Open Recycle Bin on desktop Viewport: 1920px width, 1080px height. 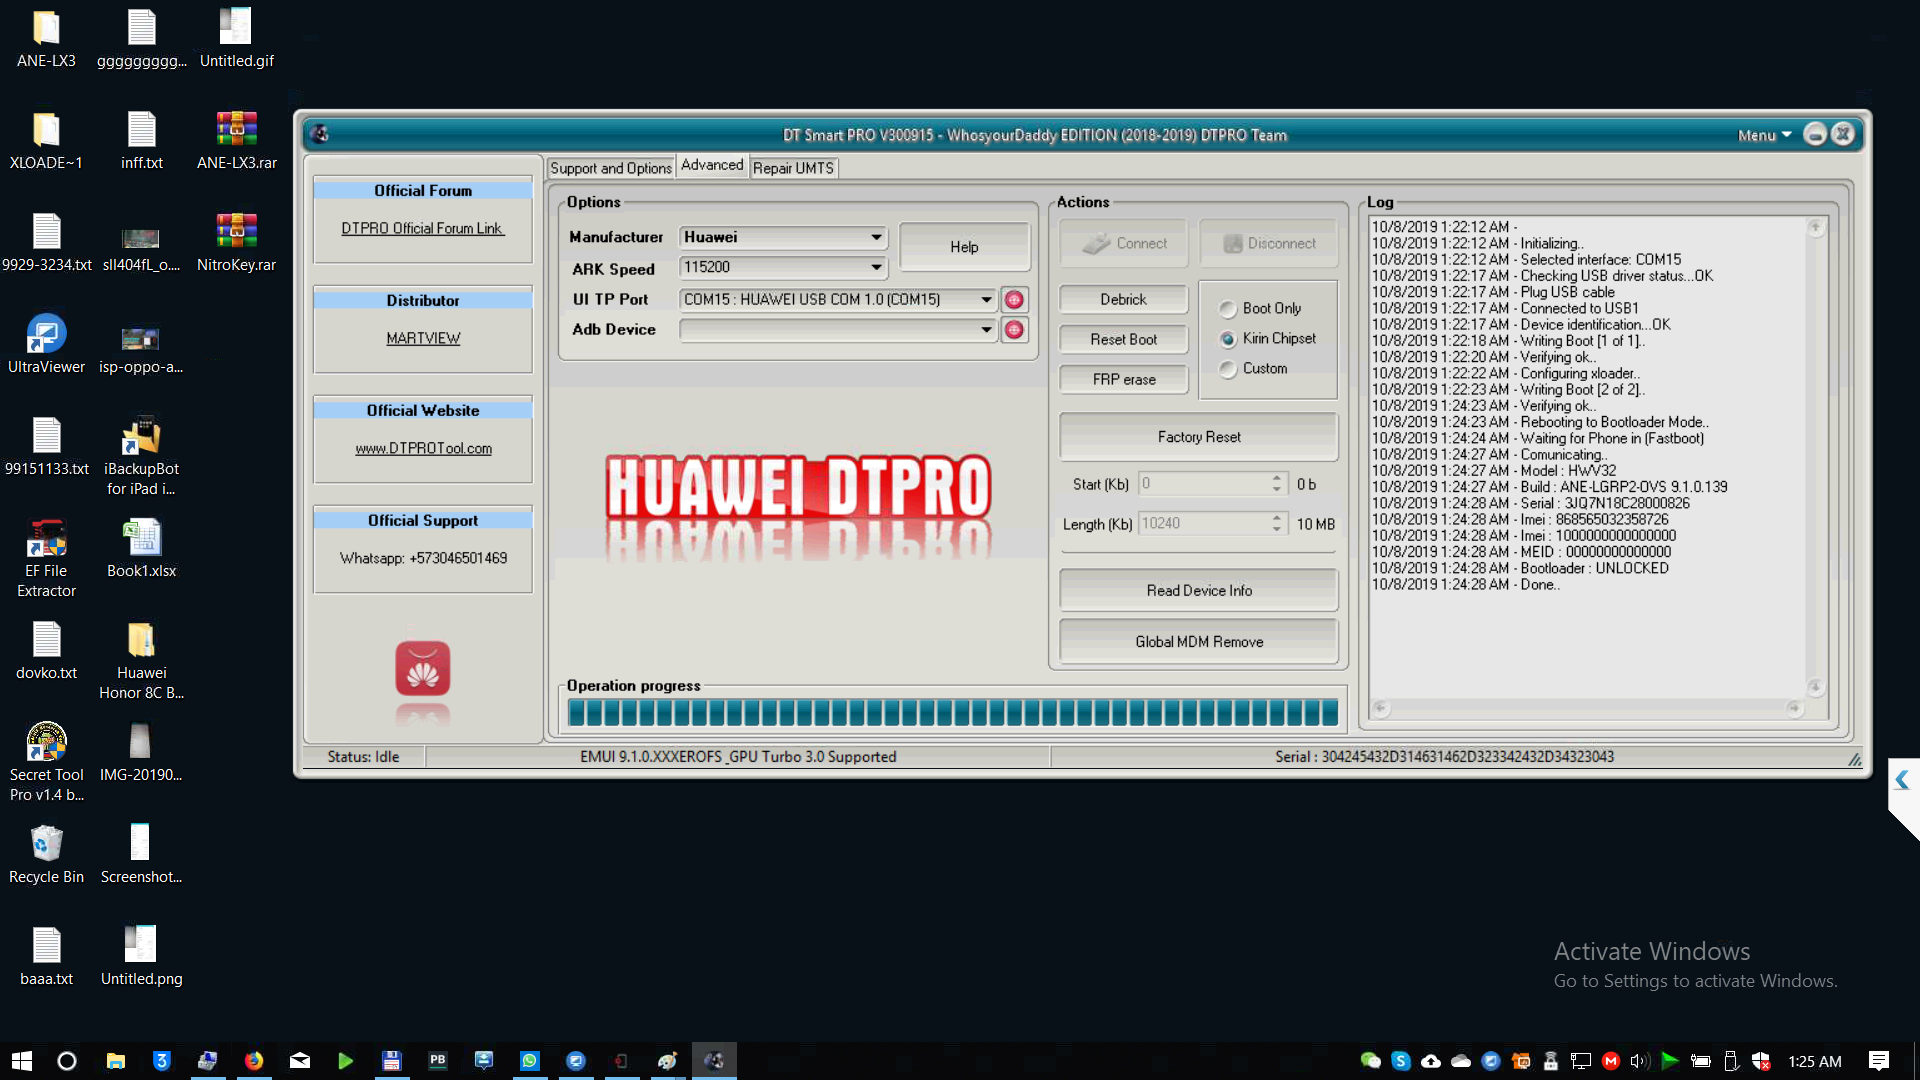[x=46, y=845]
